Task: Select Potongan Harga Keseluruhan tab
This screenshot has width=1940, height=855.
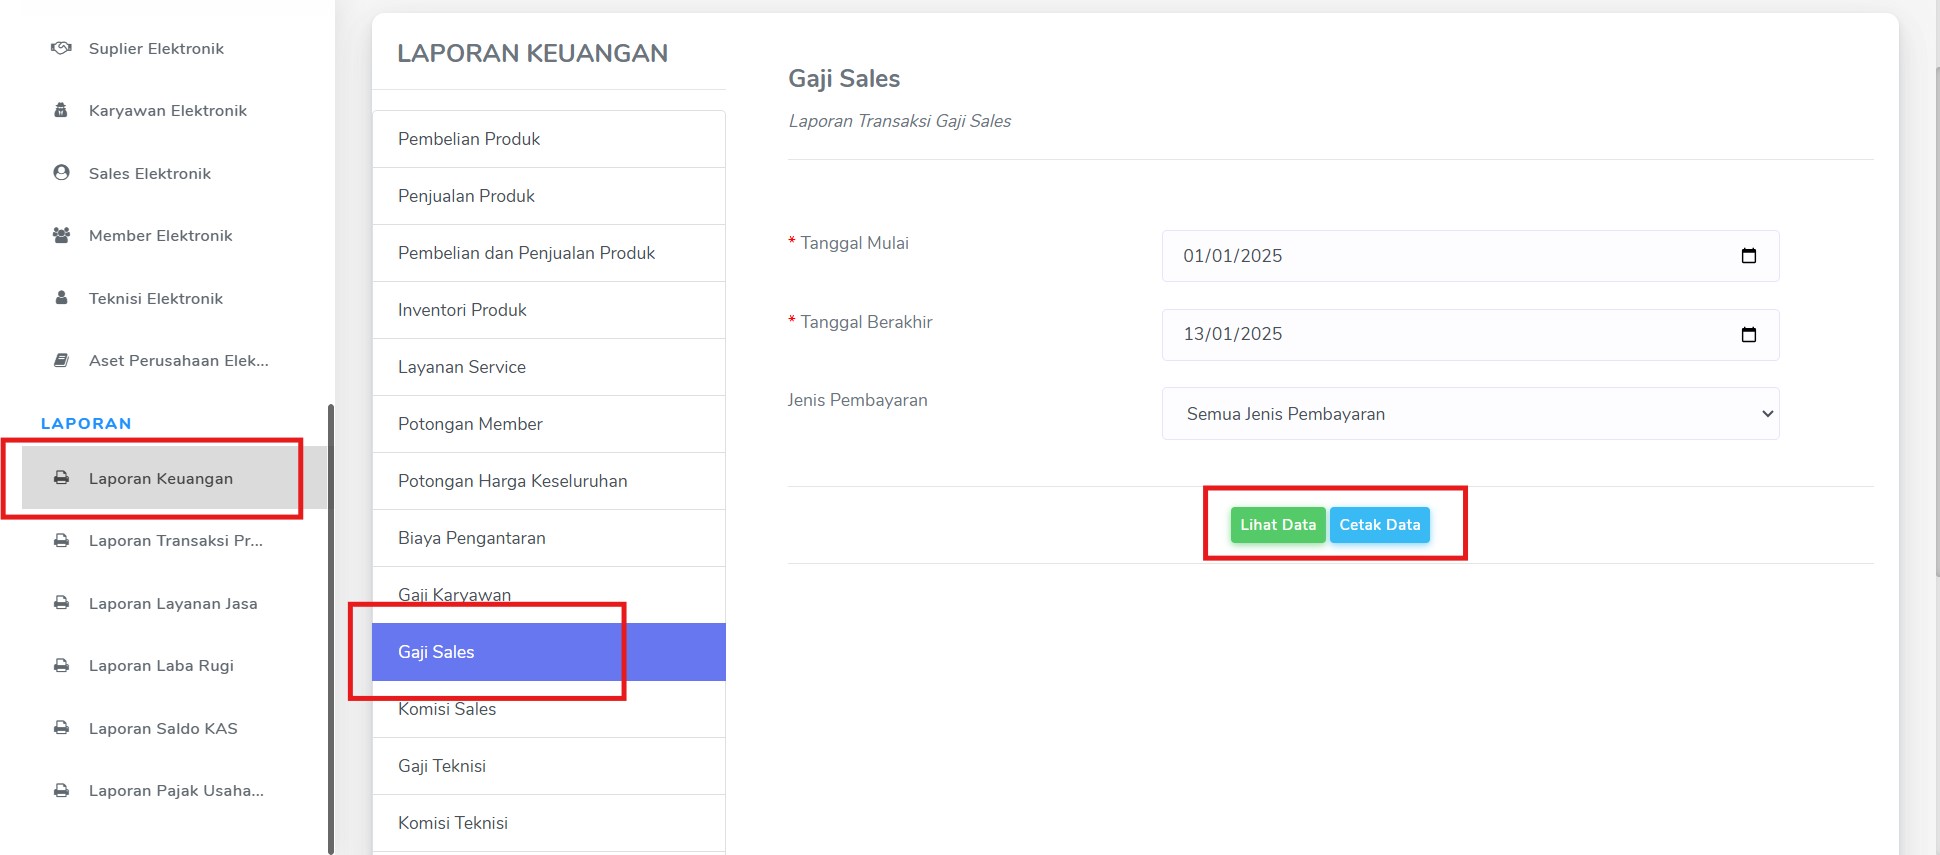Action: coord(548,481)
